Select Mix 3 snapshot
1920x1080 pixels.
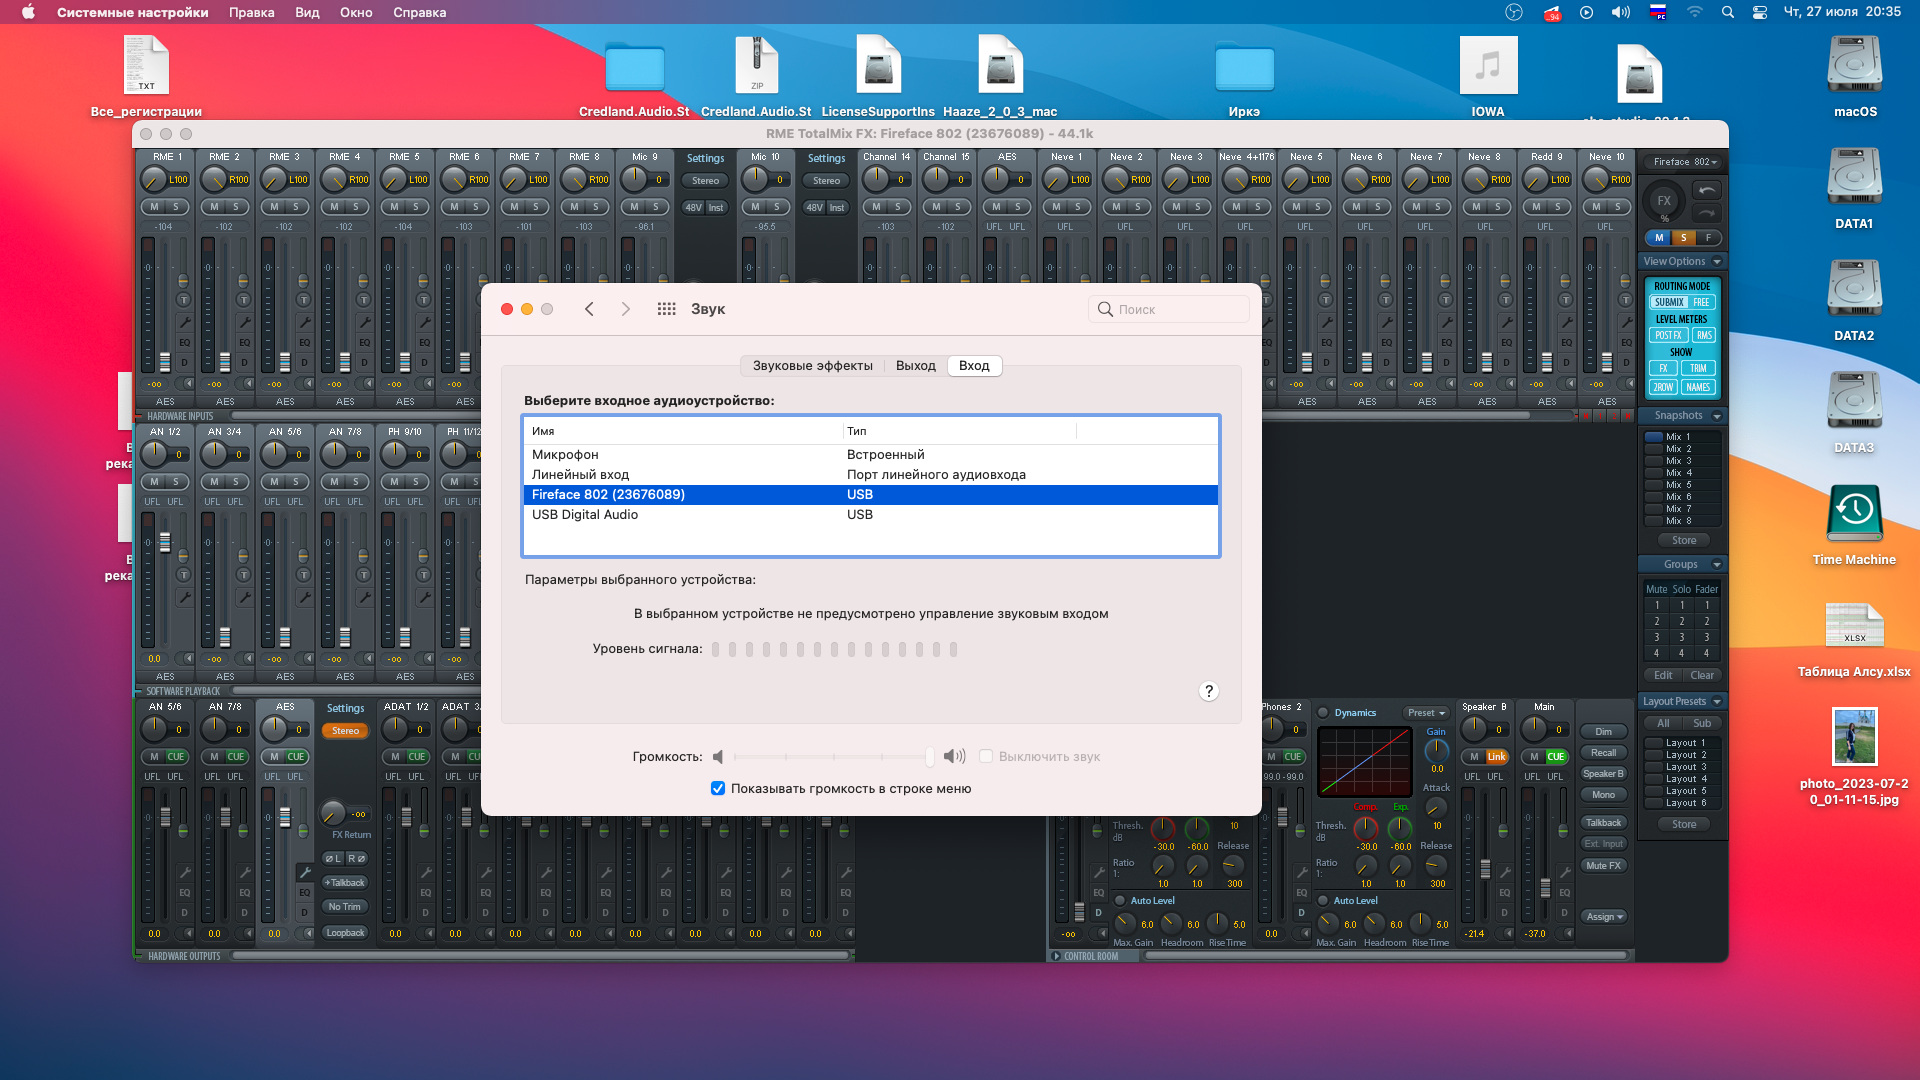[1682, 461]
